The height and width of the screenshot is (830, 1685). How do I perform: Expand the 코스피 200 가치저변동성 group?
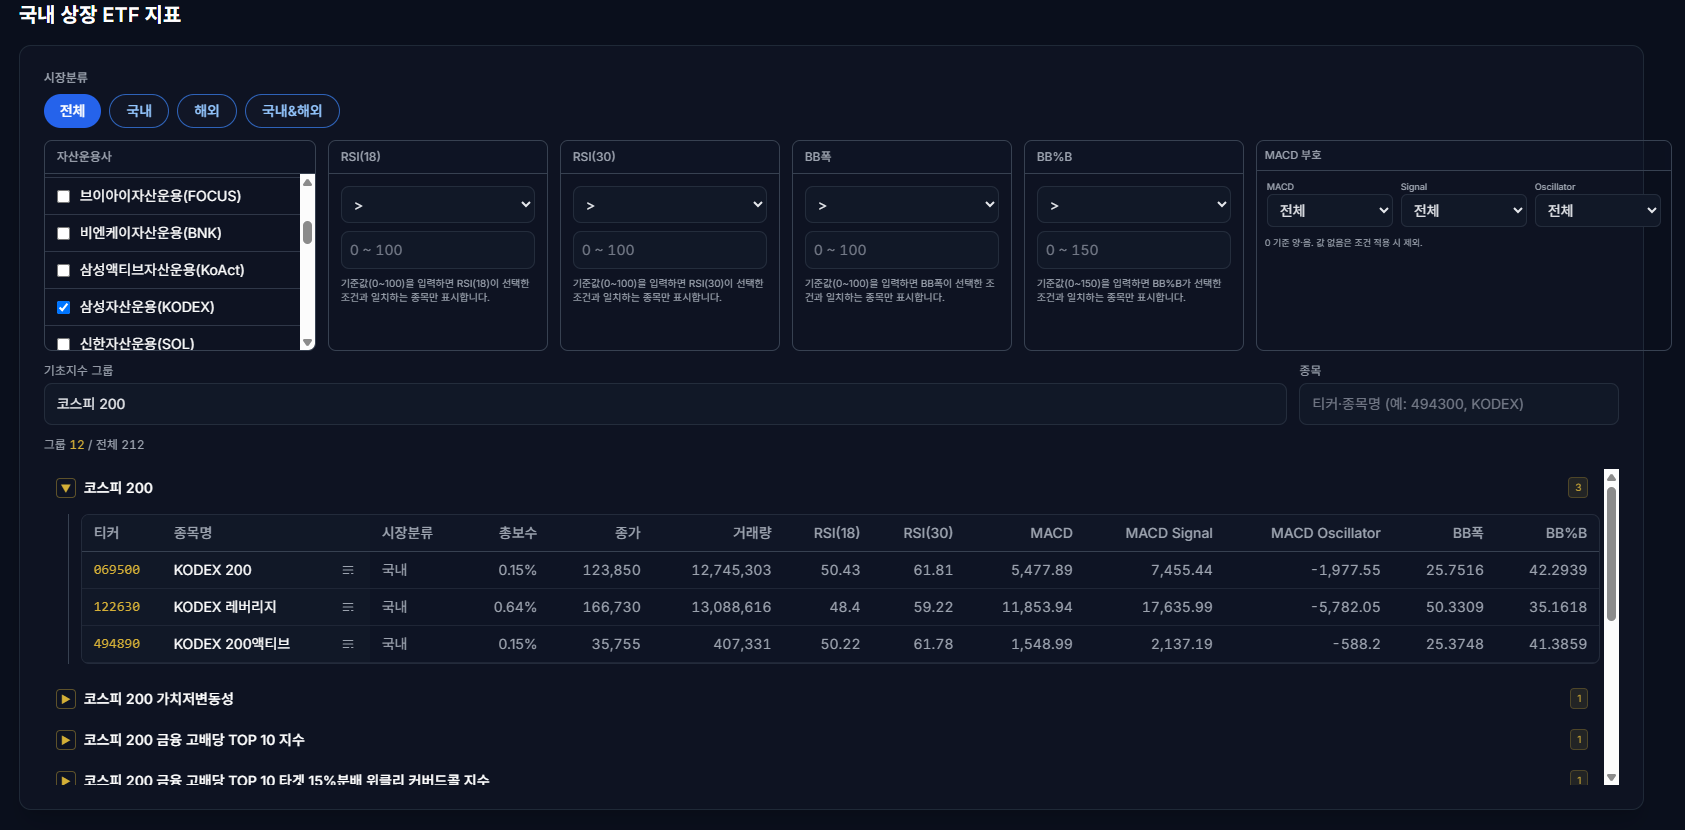66,699
